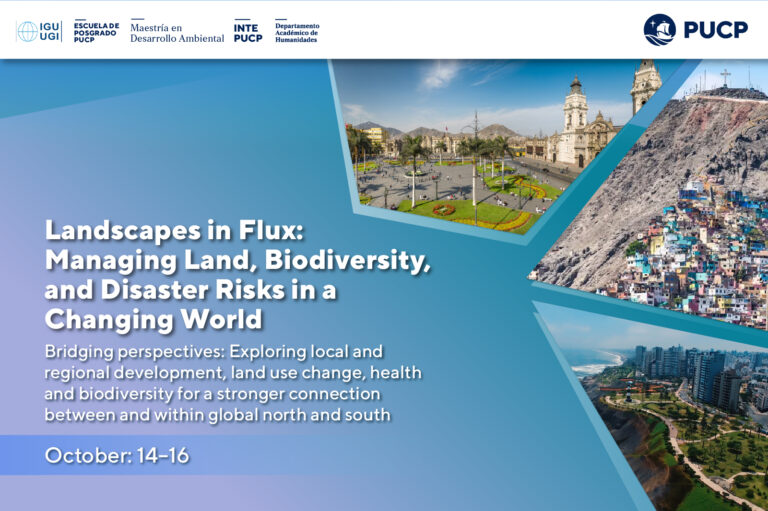This screenshot has width=768, height=511.
Task: Open the Escuela de Posgrado PUCP logo
Action: pos(96,32)
